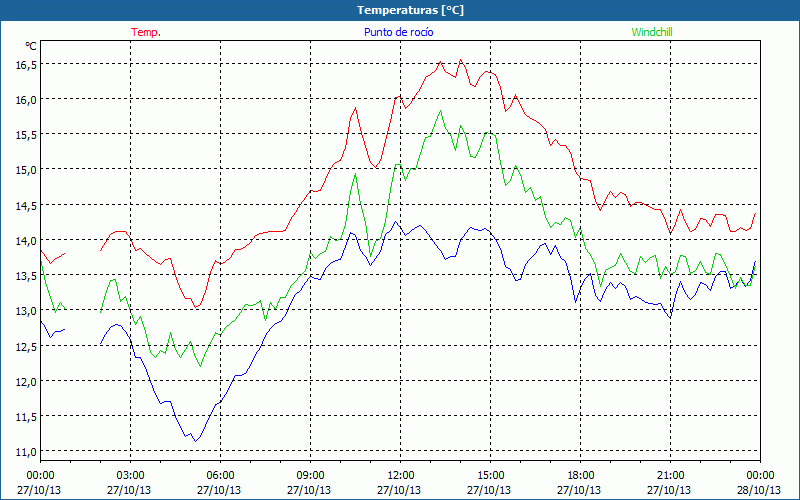Viewport: 800px width, 500px height.
Task: Click the 12,5 y-axis value
Action: [26, 346]
